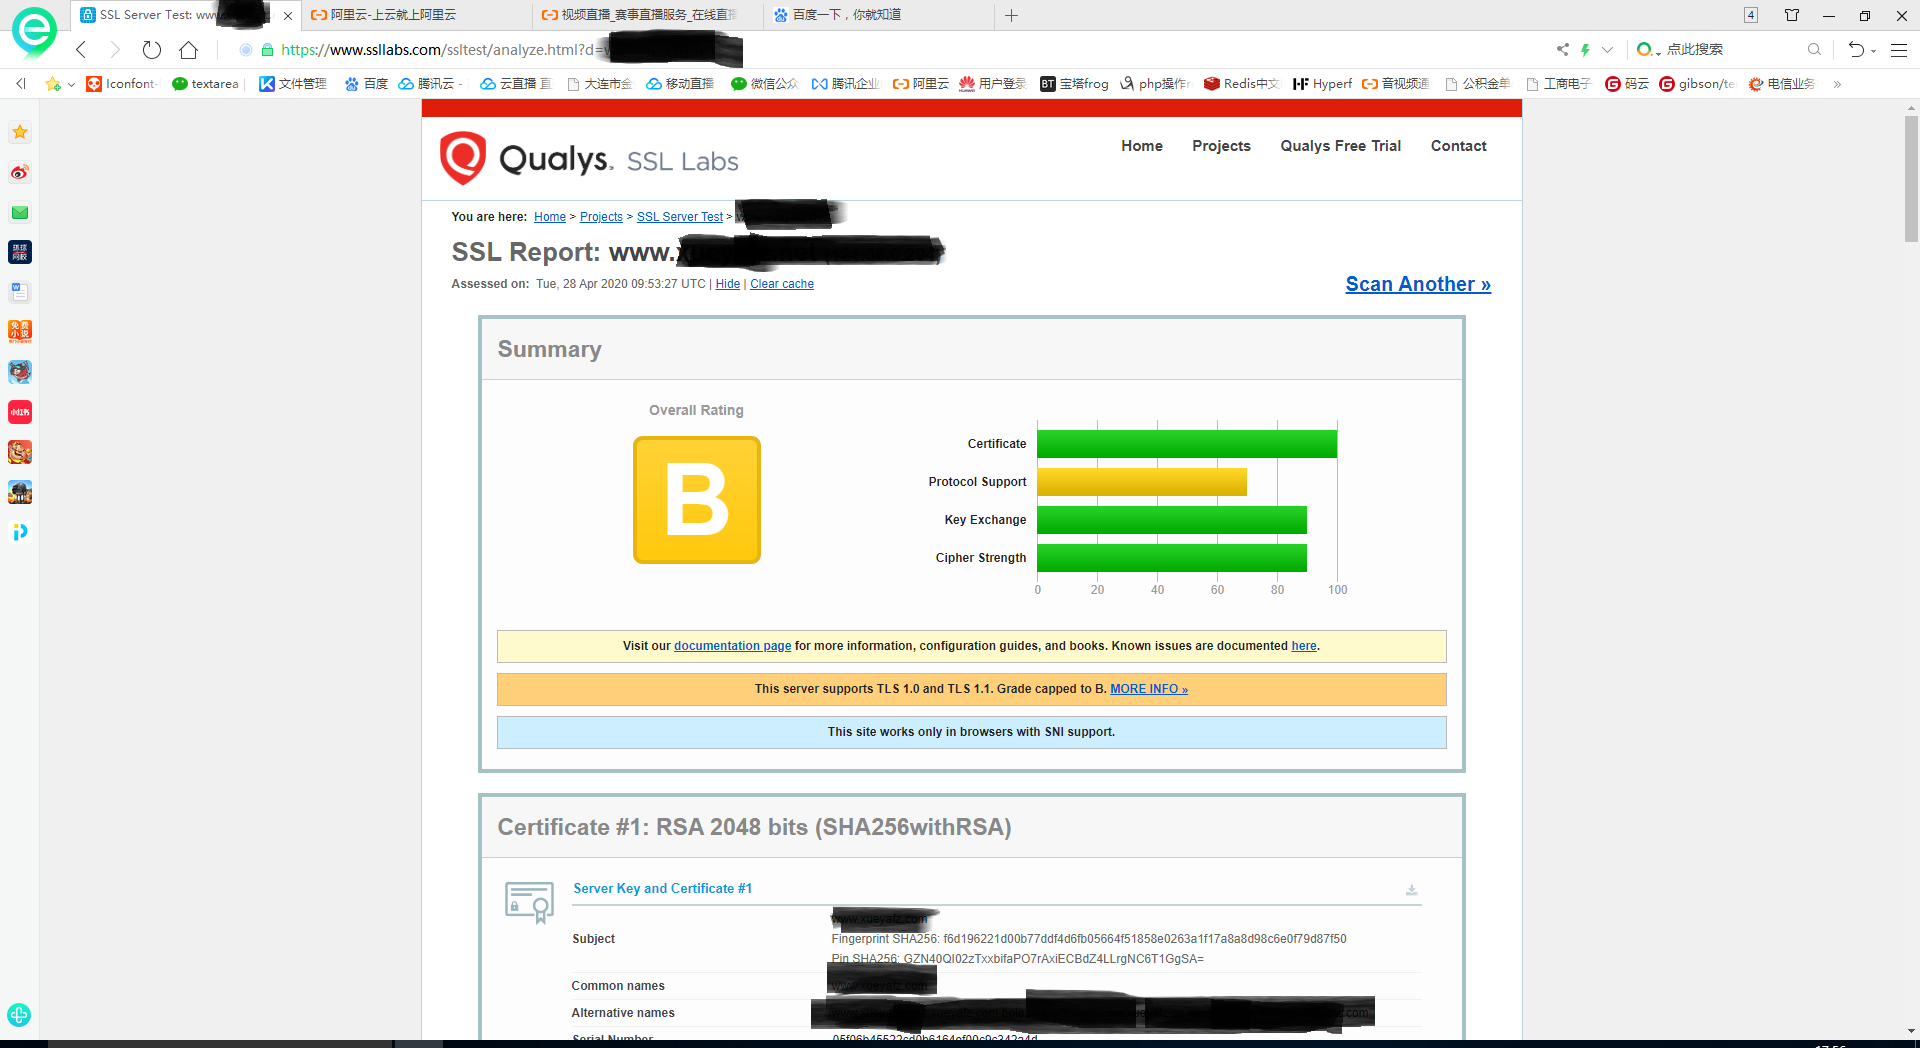Click the green site security padlock icon
The image size is (1920, 1048).
click(x=267, y=50)
